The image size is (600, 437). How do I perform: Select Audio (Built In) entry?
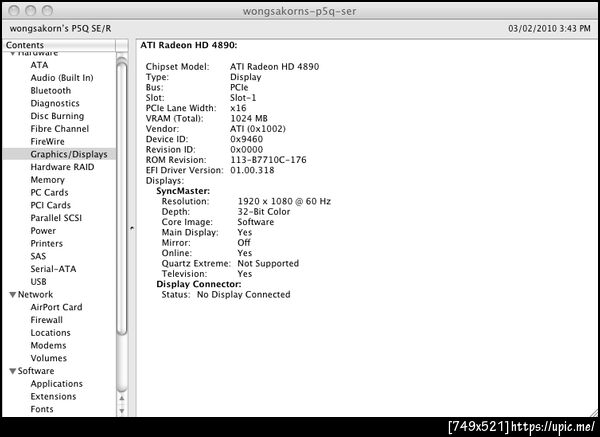[x=62, y=78]
